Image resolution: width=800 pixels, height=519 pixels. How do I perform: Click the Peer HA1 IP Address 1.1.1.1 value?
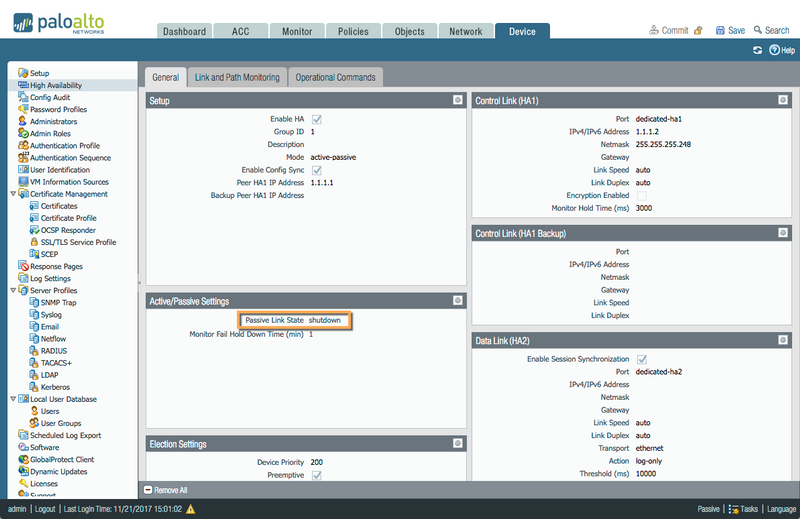click(322, 182)
